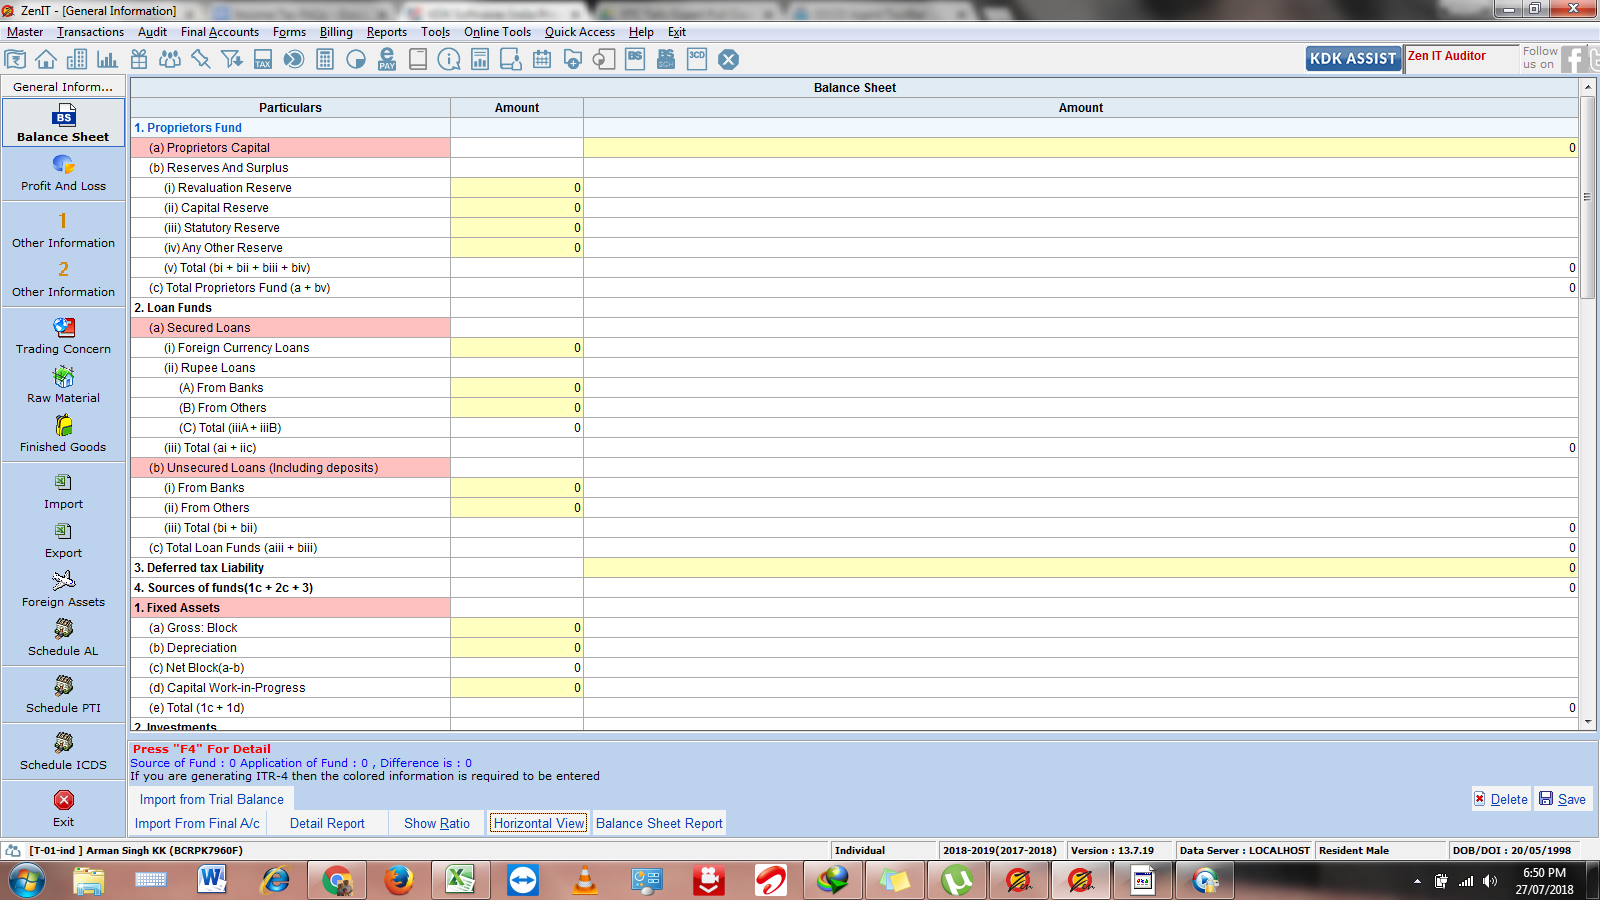Open the Windows Start button
Image resolution: width=1600 pixels, height=900 pixels.
pos(27,881)
